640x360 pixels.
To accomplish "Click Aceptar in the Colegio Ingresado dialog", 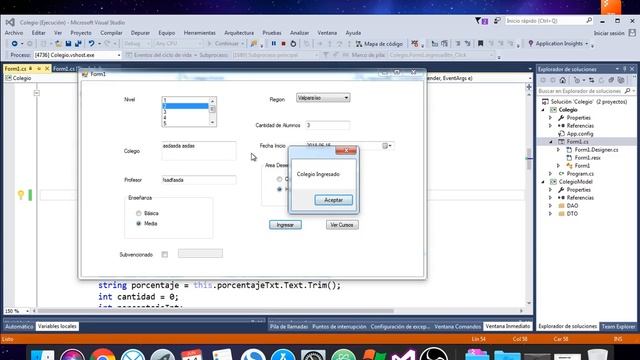I will [x=333, y=200].
